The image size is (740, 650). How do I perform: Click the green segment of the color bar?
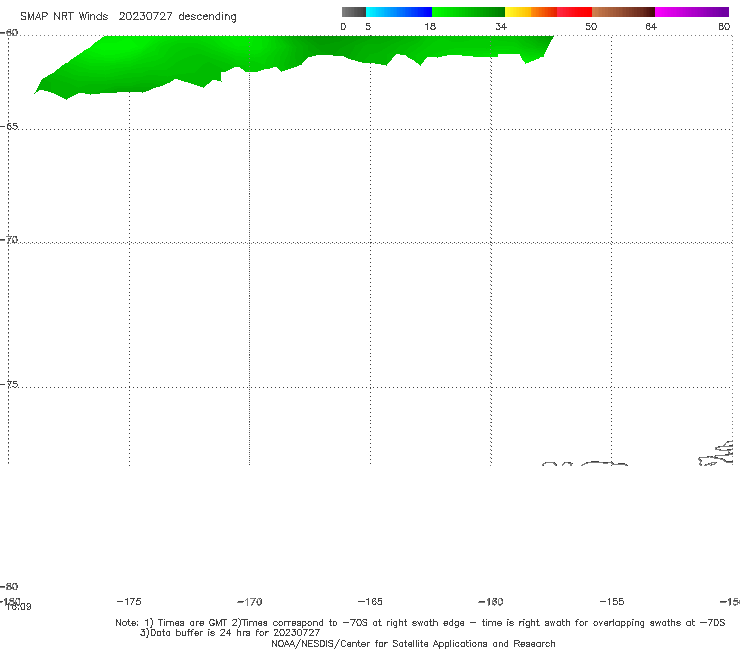coord(468,12)
